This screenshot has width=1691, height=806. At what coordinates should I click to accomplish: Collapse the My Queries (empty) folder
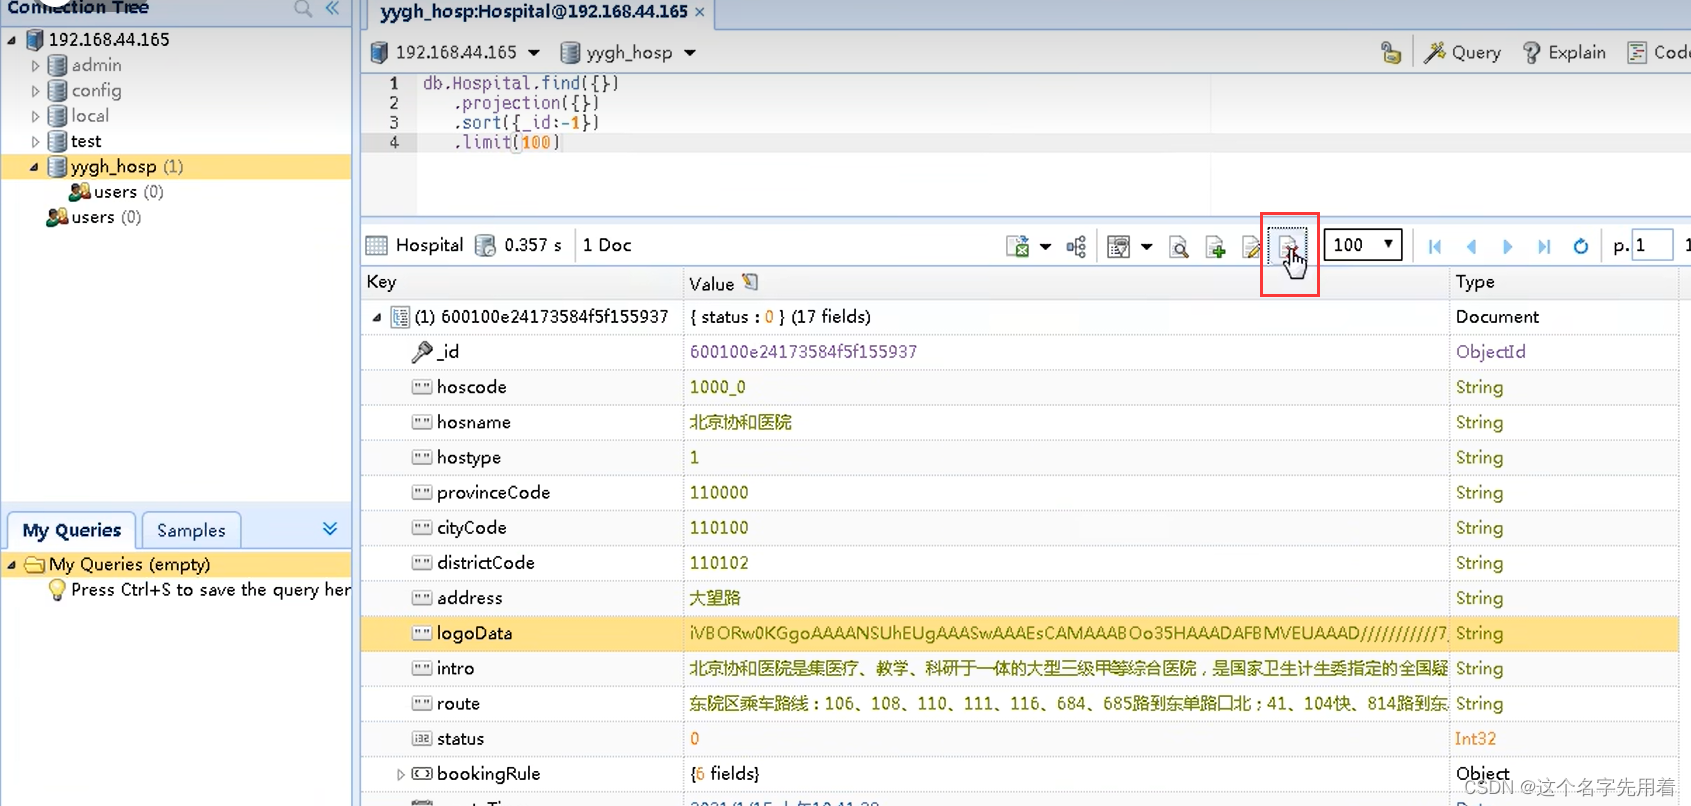[x=12, y=565]
